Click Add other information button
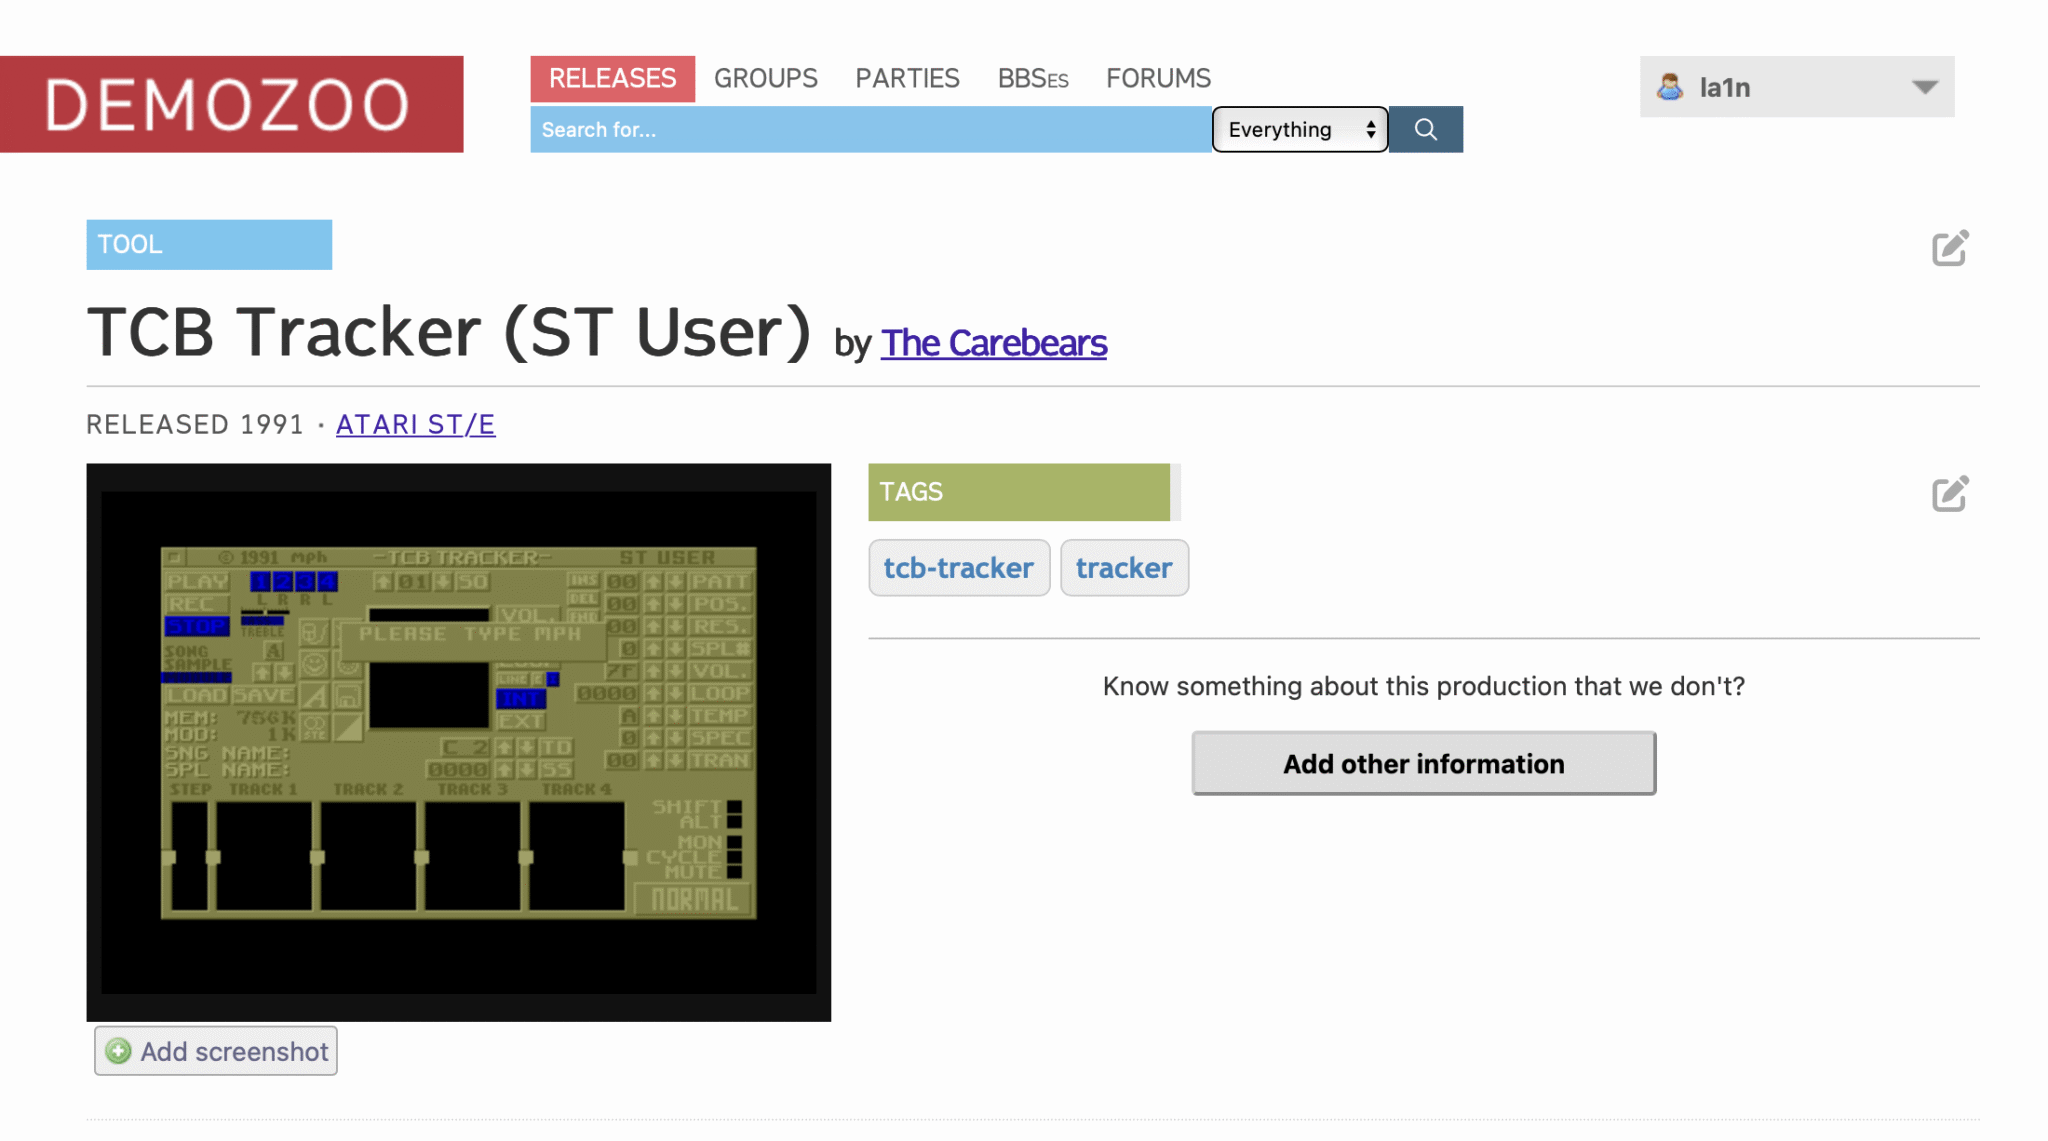 (x=1423, y=763)
